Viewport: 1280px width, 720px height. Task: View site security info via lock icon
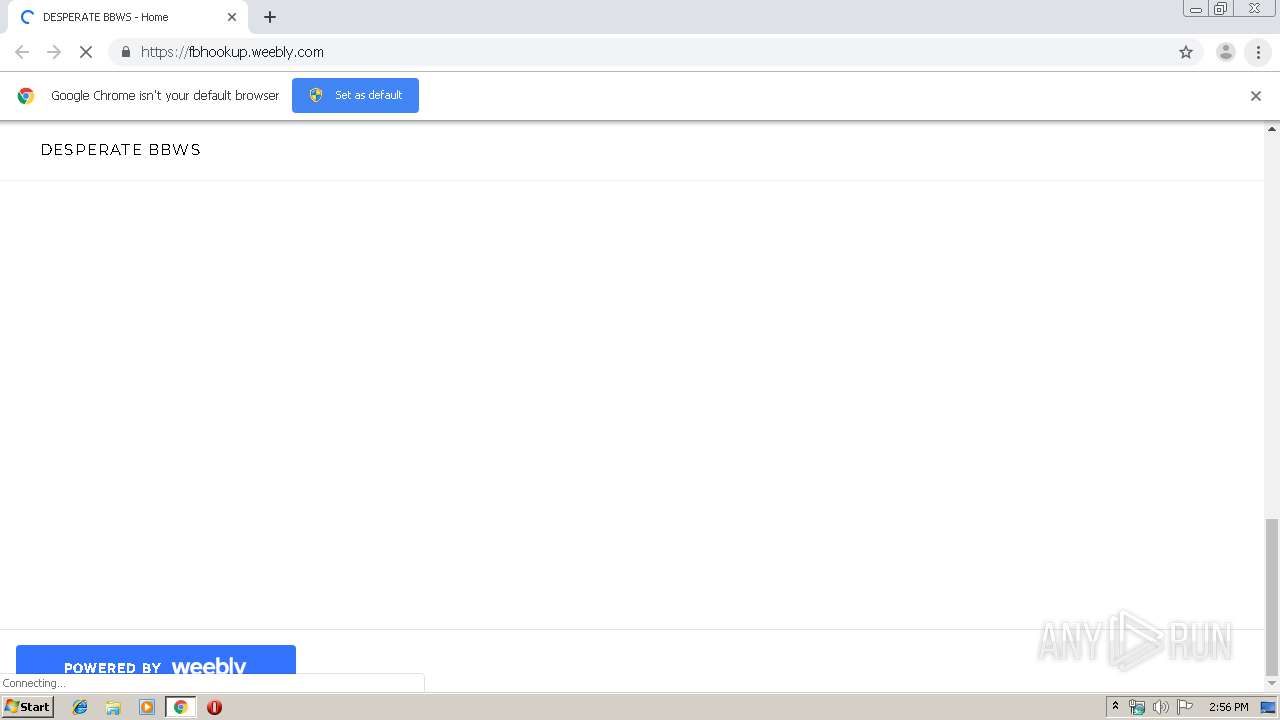point(125,52)
